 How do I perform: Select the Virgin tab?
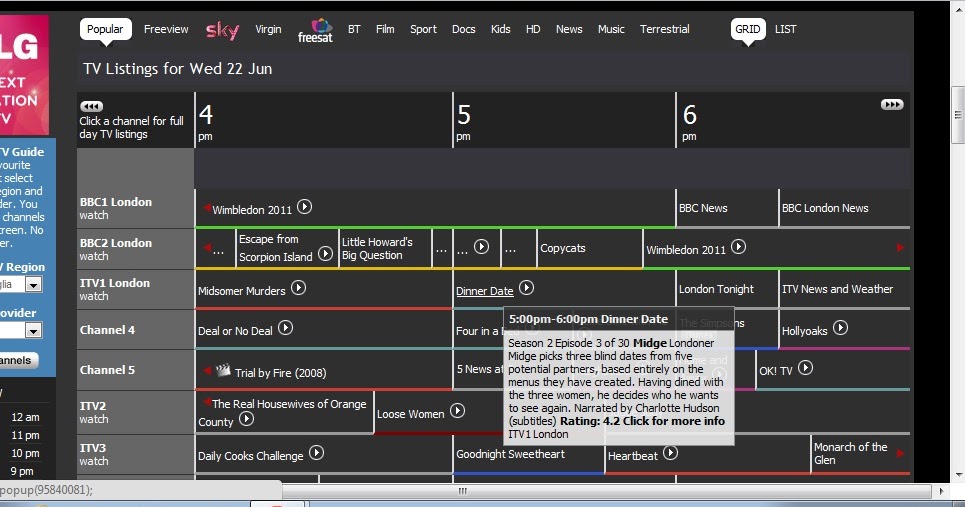click(x=268, y=29)
